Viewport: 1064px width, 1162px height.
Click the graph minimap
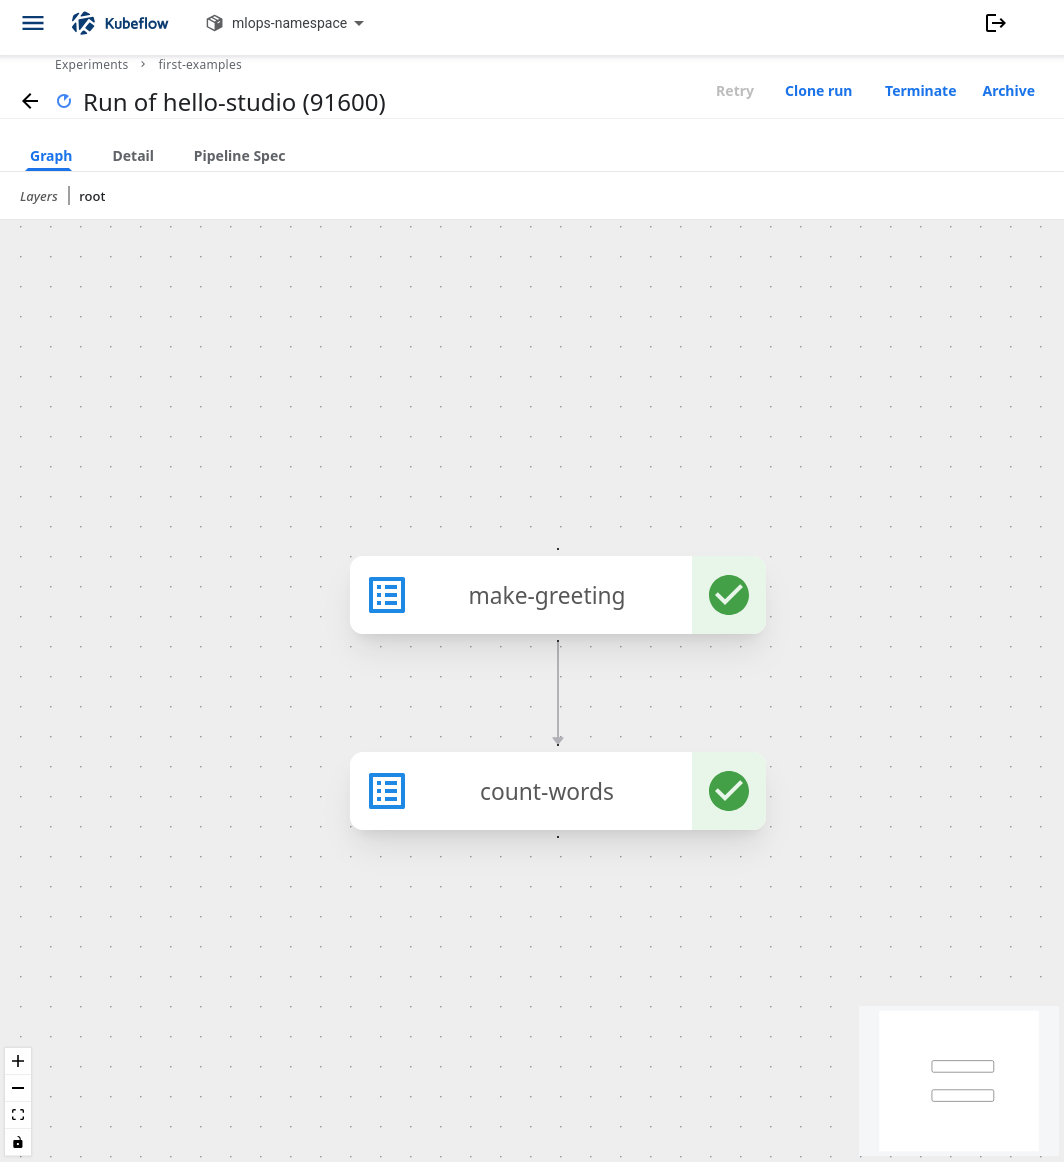click(x=959, y=1080)
